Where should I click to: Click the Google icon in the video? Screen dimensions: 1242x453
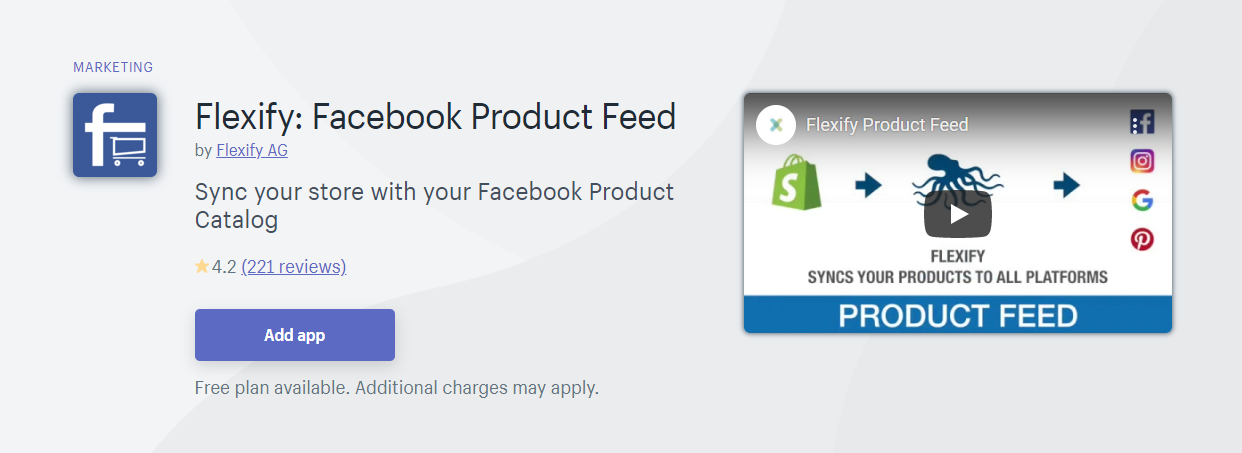(1142, 200)
